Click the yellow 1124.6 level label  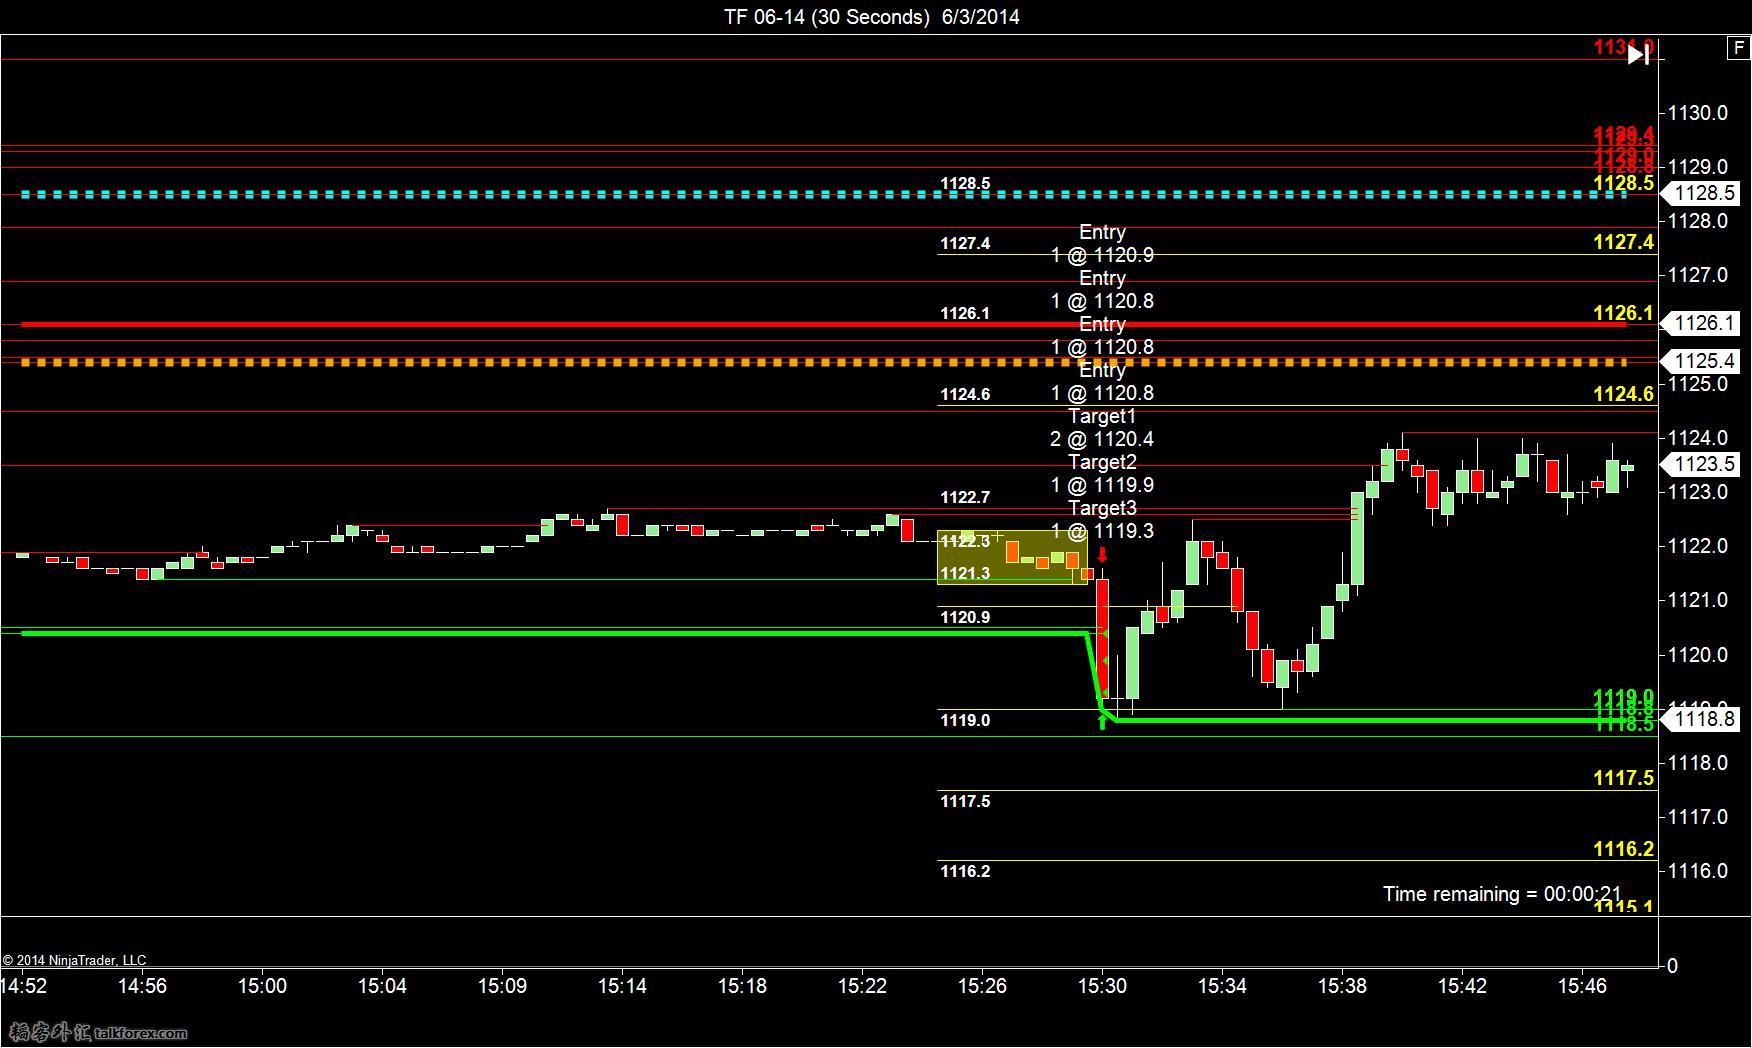[1623, 394]
